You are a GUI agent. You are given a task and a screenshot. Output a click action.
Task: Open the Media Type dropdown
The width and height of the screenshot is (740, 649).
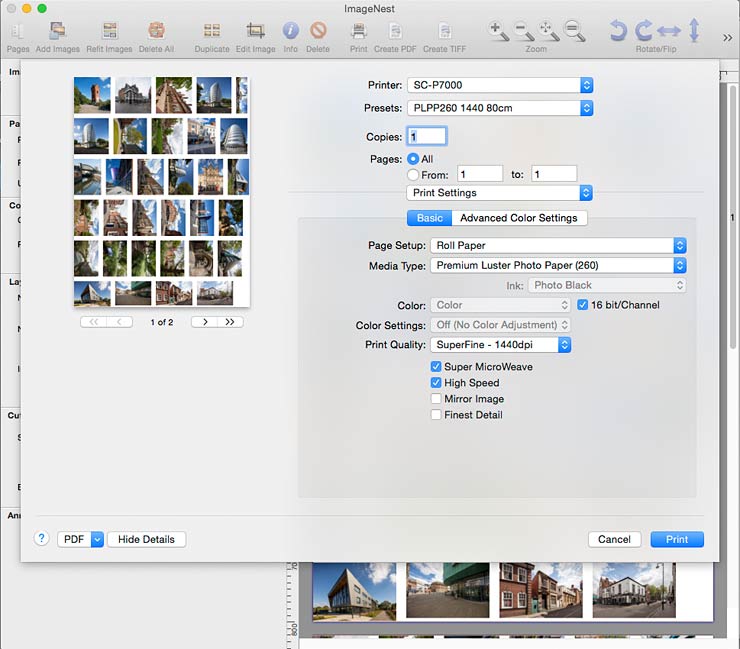(558, 265)
